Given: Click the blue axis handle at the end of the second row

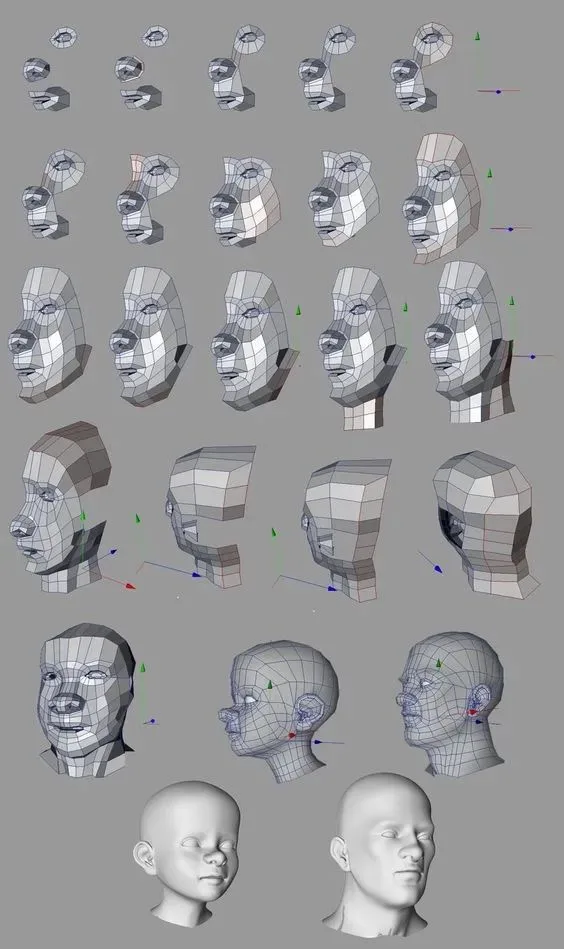Looking at the screenshot, I should point(510,229).
